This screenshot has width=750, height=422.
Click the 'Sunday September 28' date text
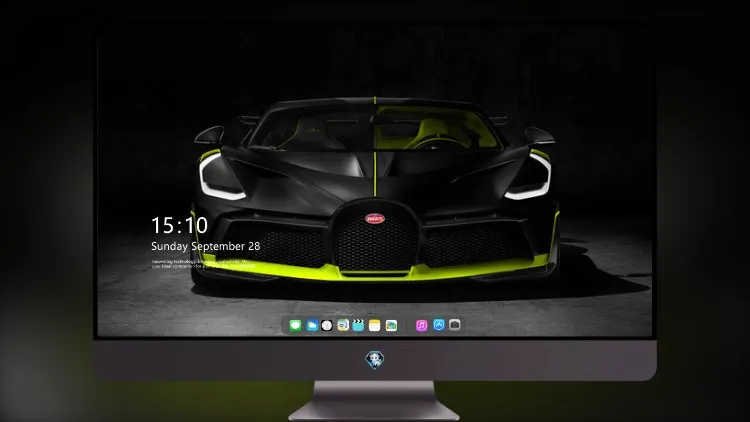click(x=206, y=246)
